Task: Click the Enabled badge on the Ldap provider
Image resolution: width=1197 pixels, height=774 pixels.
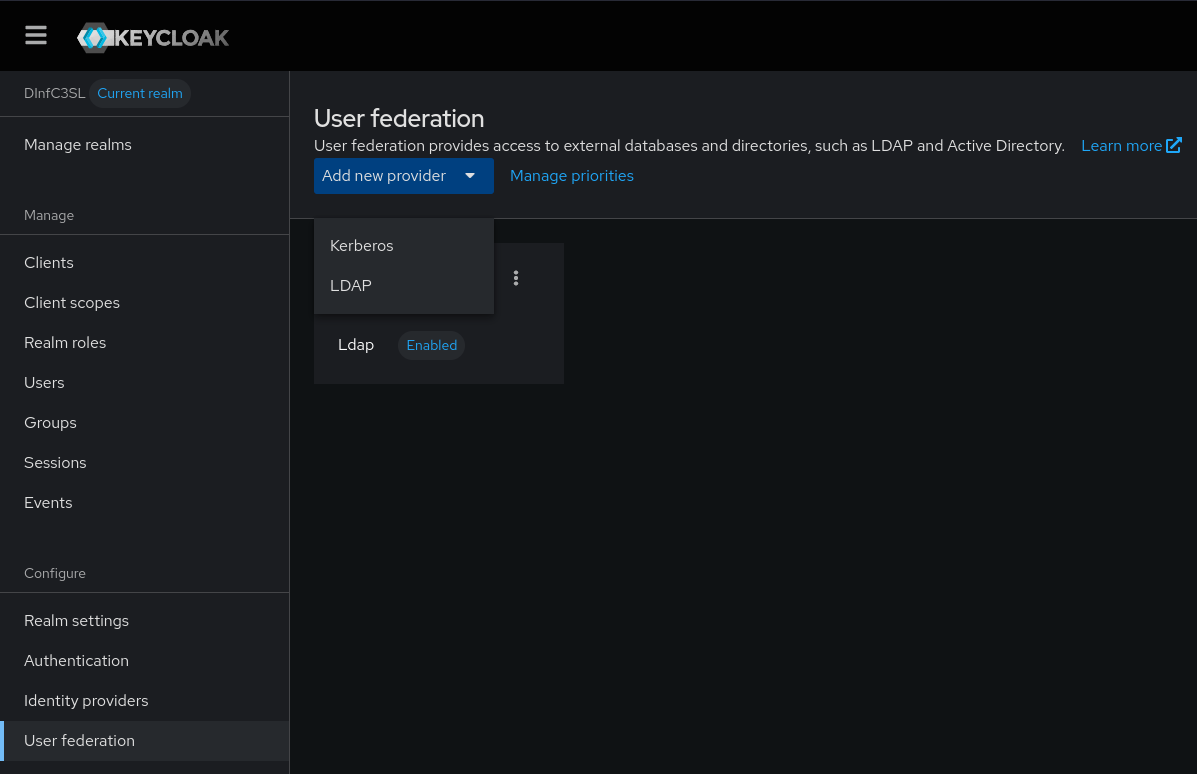Action: pos(431,345)
